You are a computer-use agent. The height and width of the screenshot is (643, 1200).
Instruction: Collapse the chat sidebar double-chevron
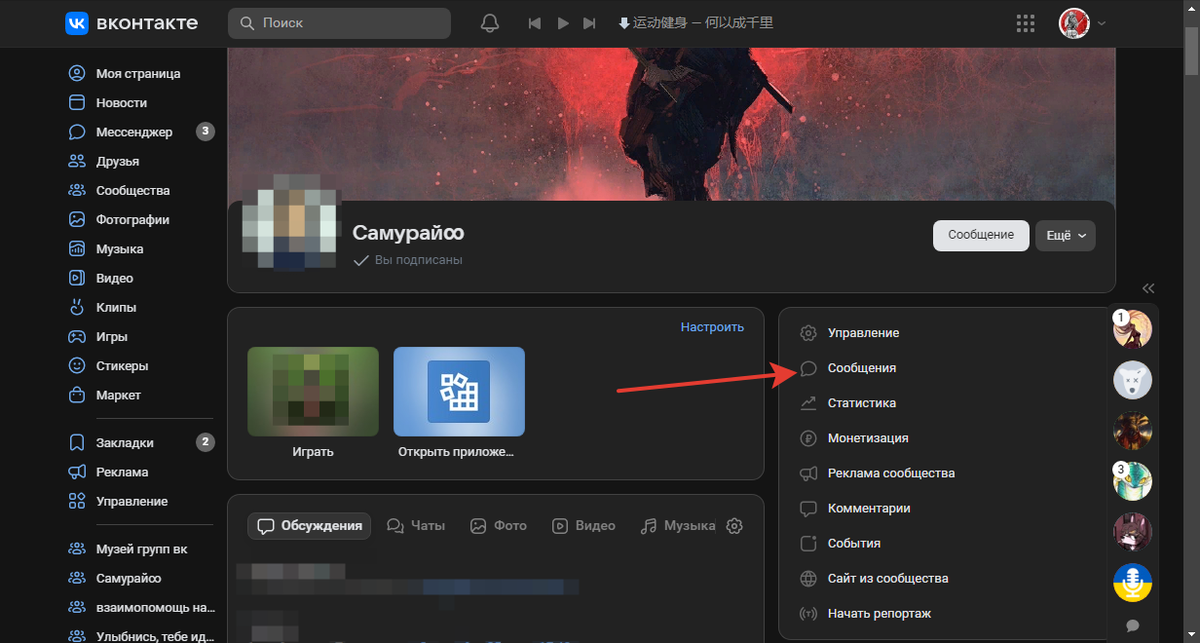tap(1148, 287)
